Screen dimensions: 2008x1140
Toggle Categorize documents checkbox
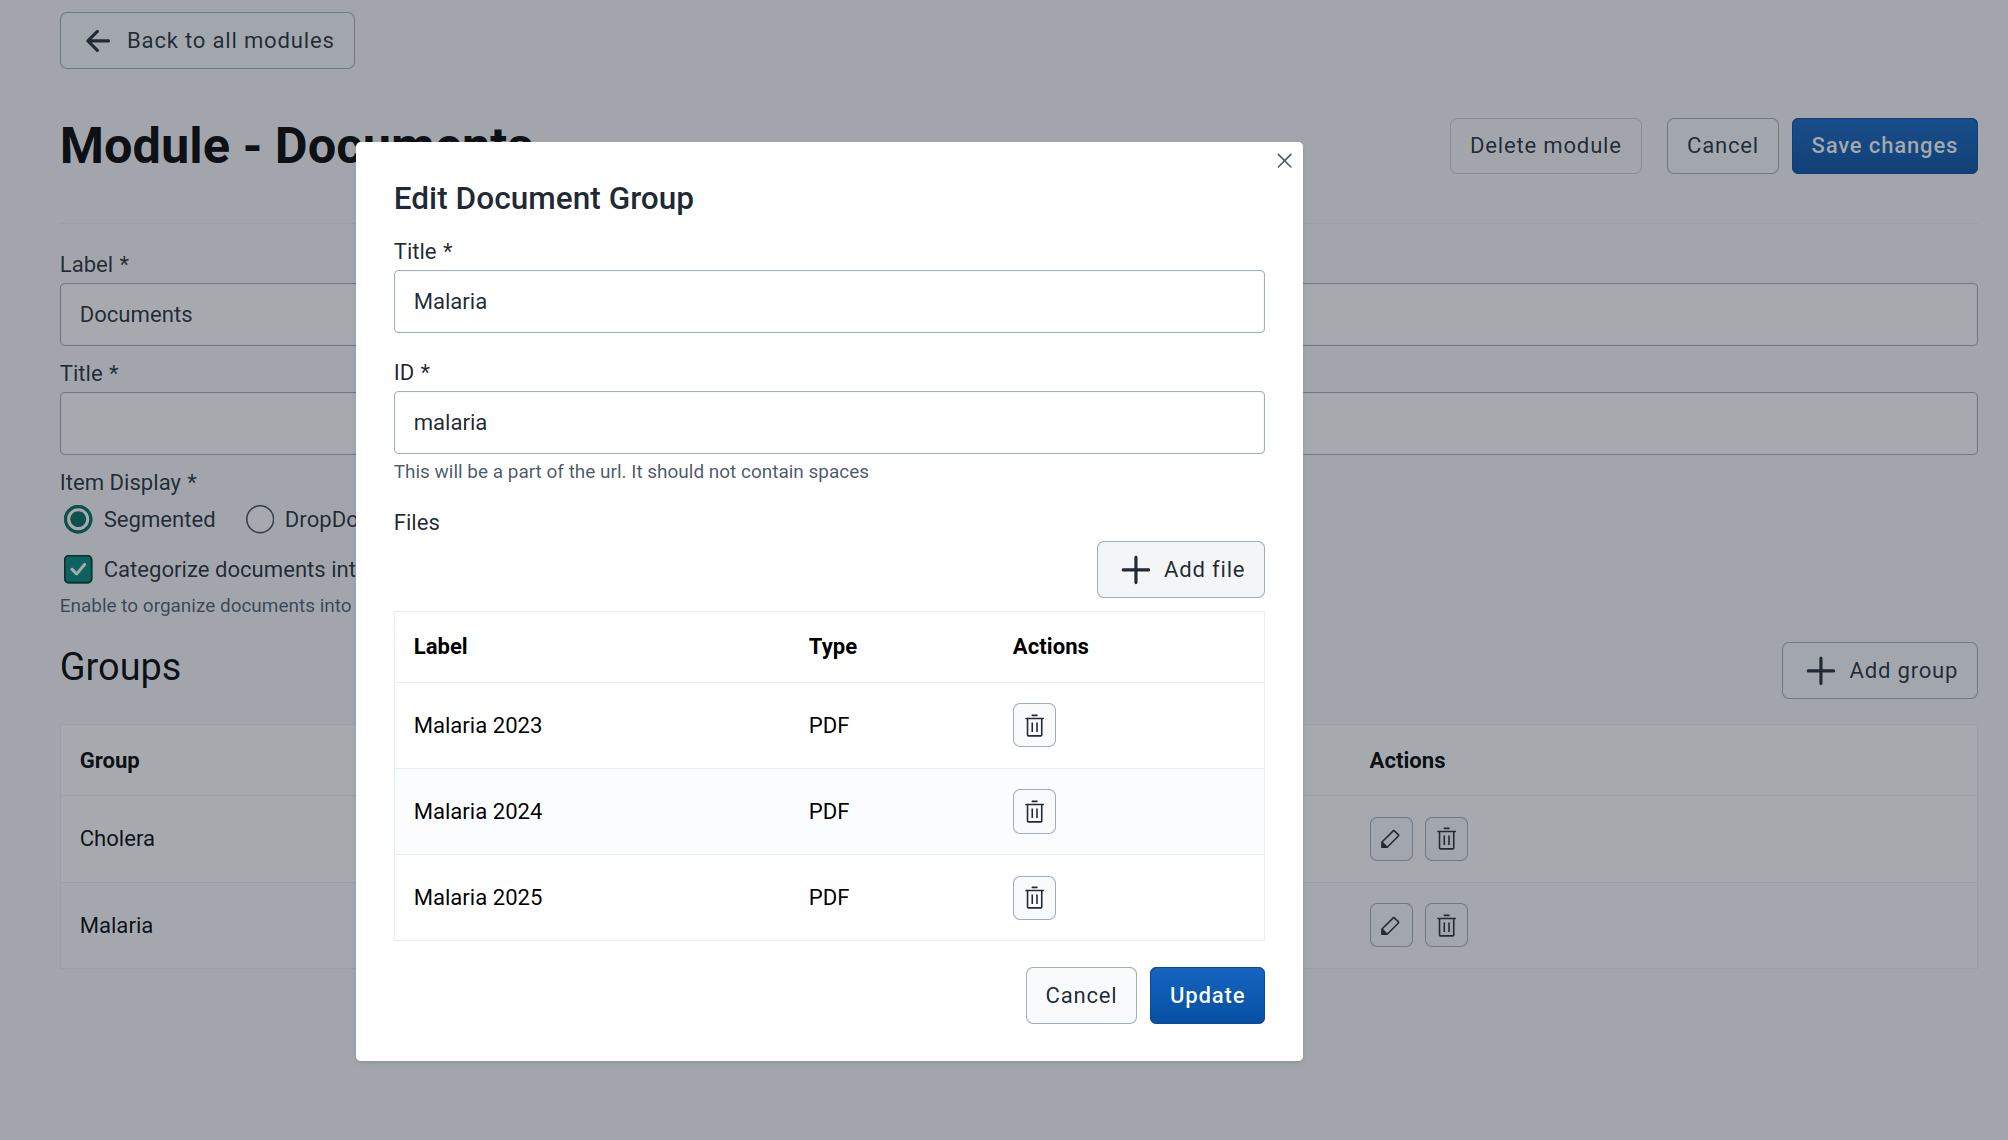click(x=78, y=569)
